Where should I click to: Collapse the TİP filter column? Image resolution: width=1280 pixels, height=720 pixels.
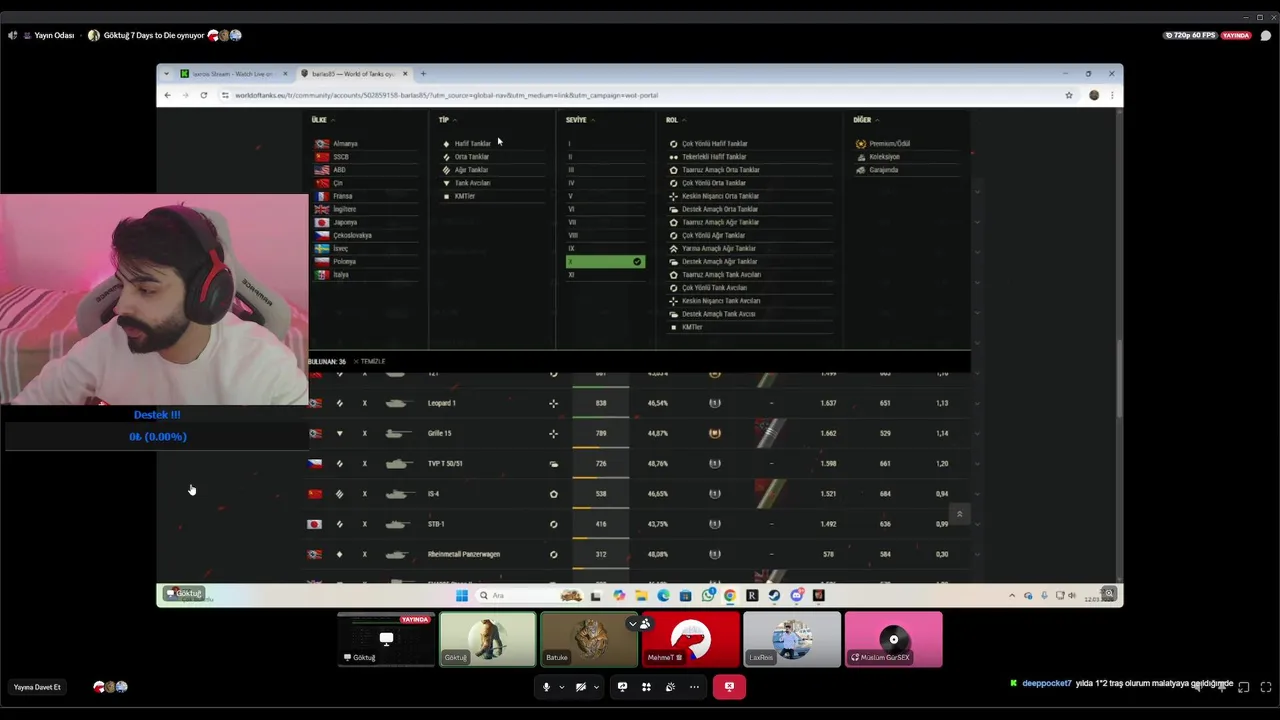pos(447,120)
